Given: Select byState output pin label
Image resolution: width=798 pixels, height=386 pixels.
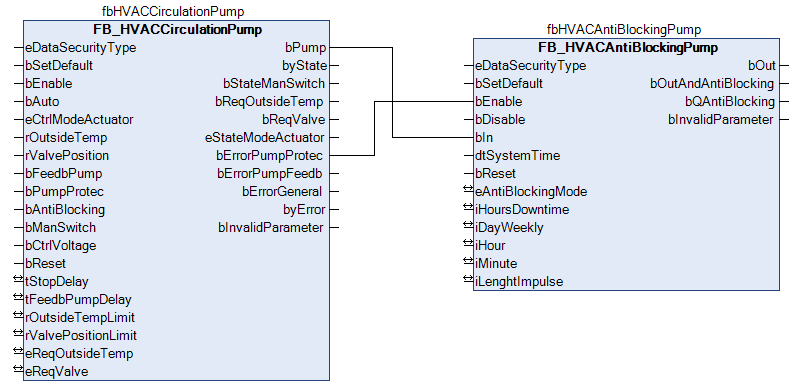Looking at the screenshot, I should (x=304, y=66).
